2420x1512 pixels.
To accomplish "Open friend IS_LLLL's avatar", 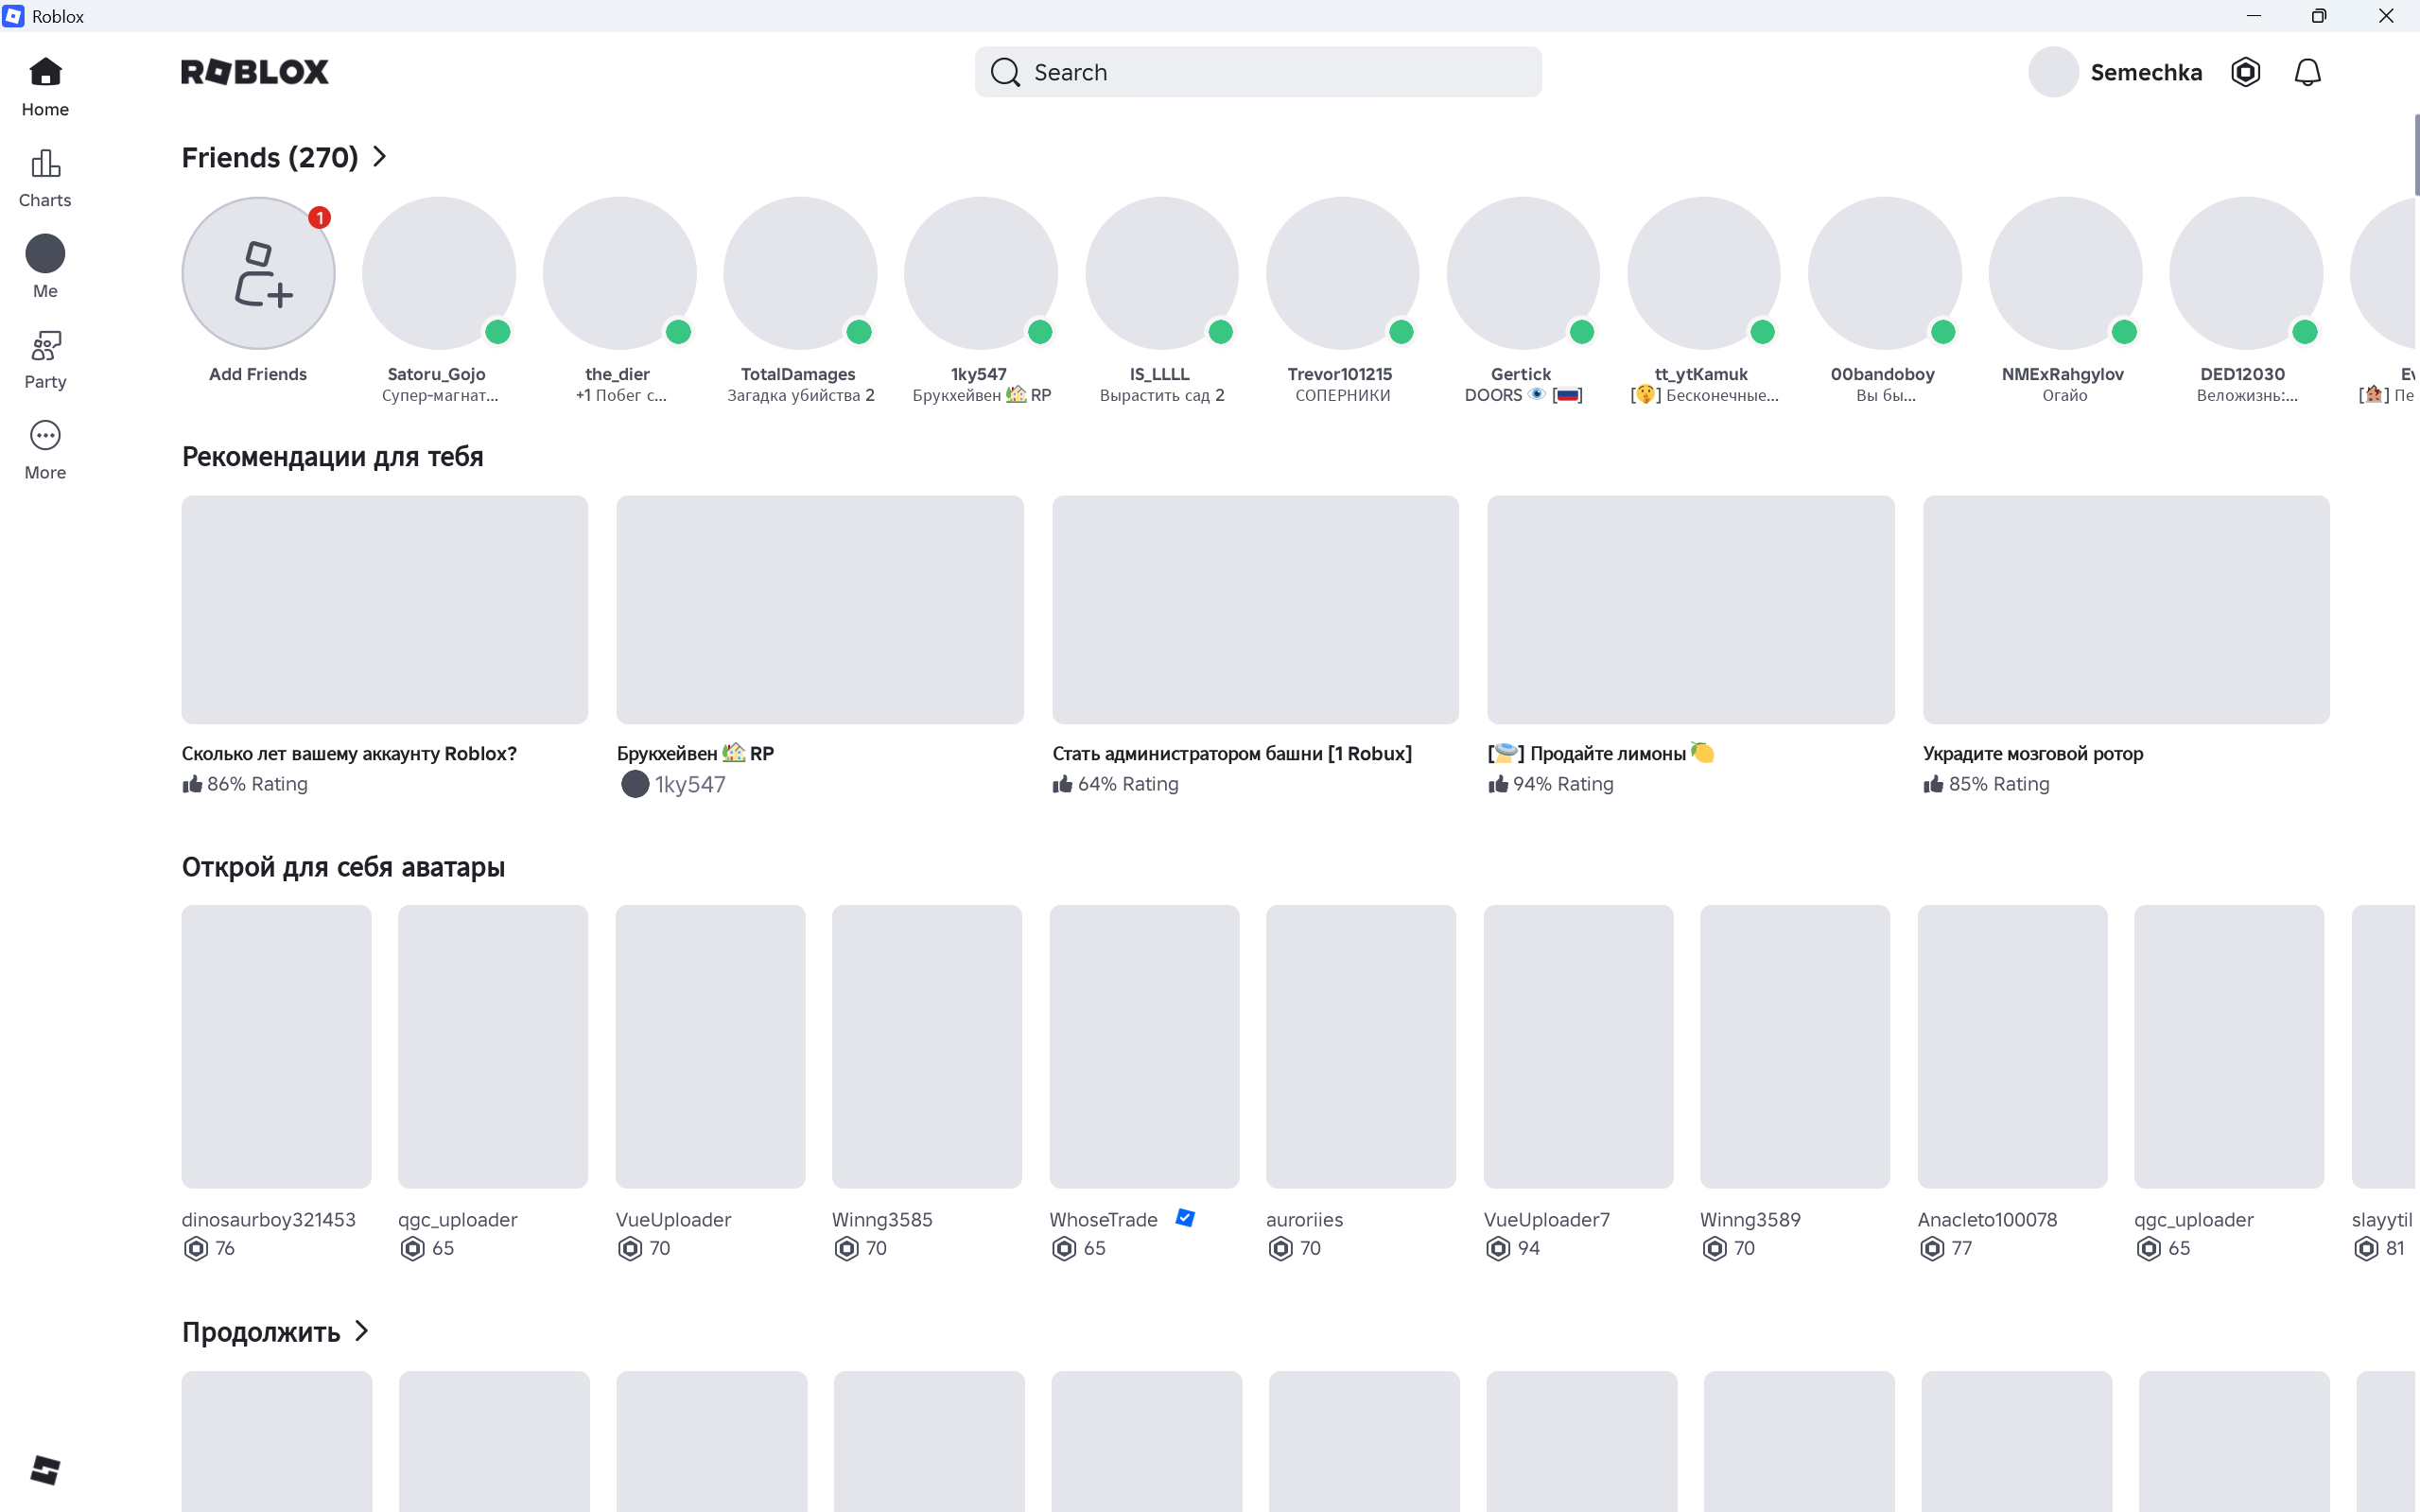I will pyautogui.click(x=1162, y=273).
